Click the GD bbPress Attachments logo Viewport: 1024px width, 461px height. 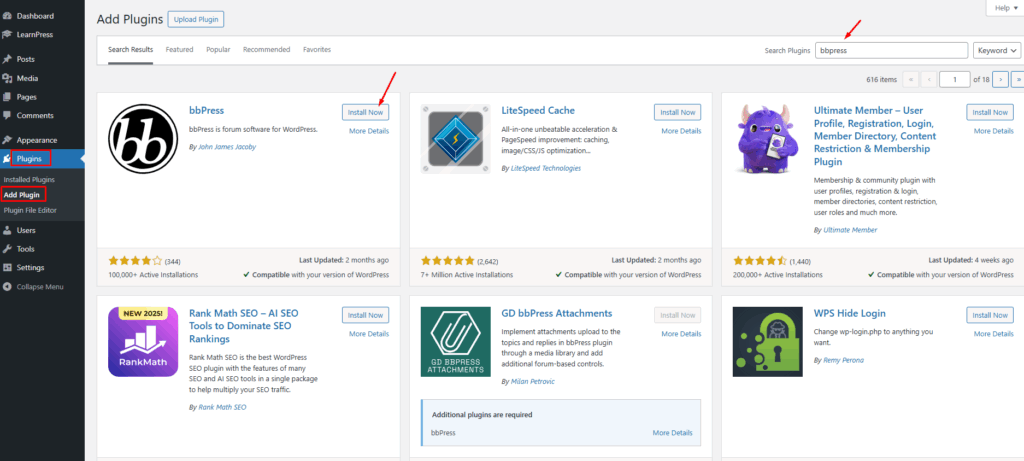click(456, 342)
